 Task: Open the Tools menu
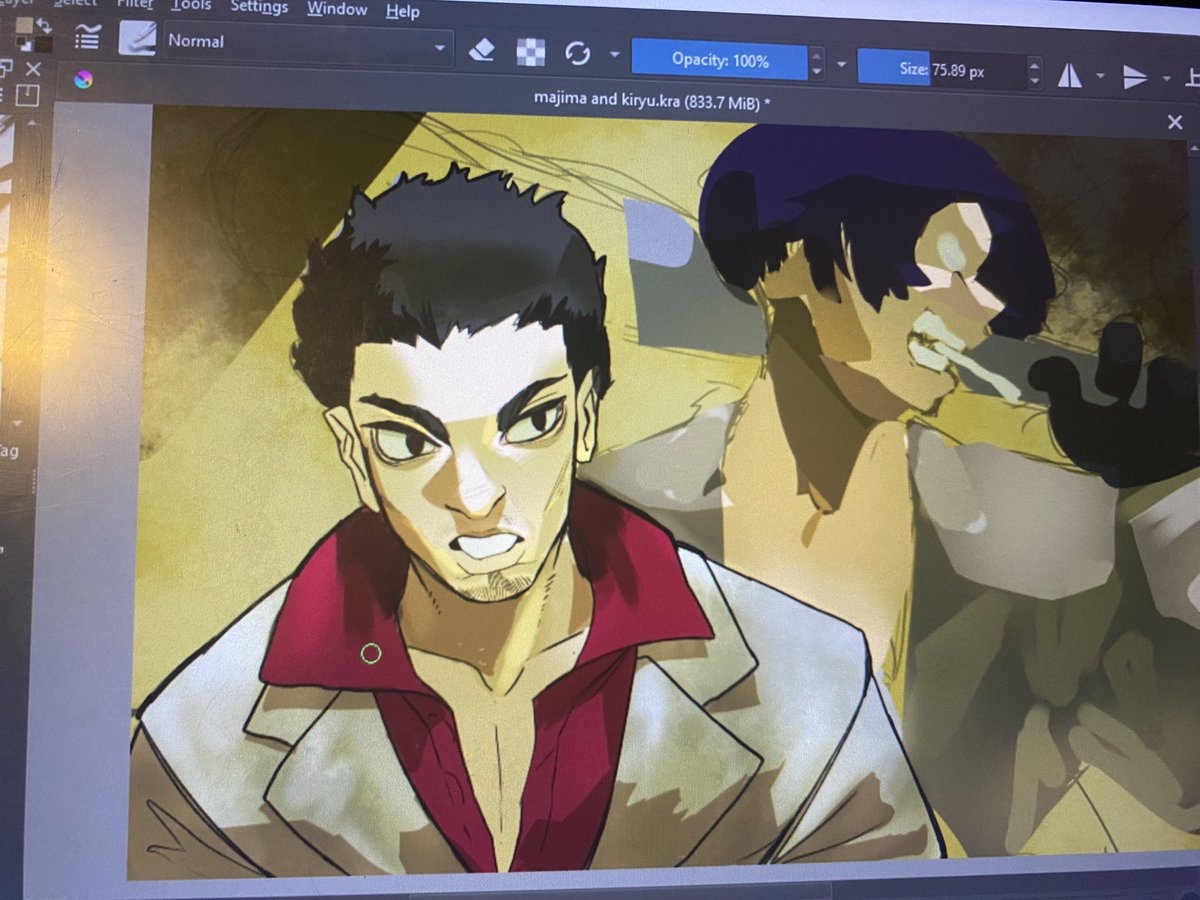click(191, 5)
